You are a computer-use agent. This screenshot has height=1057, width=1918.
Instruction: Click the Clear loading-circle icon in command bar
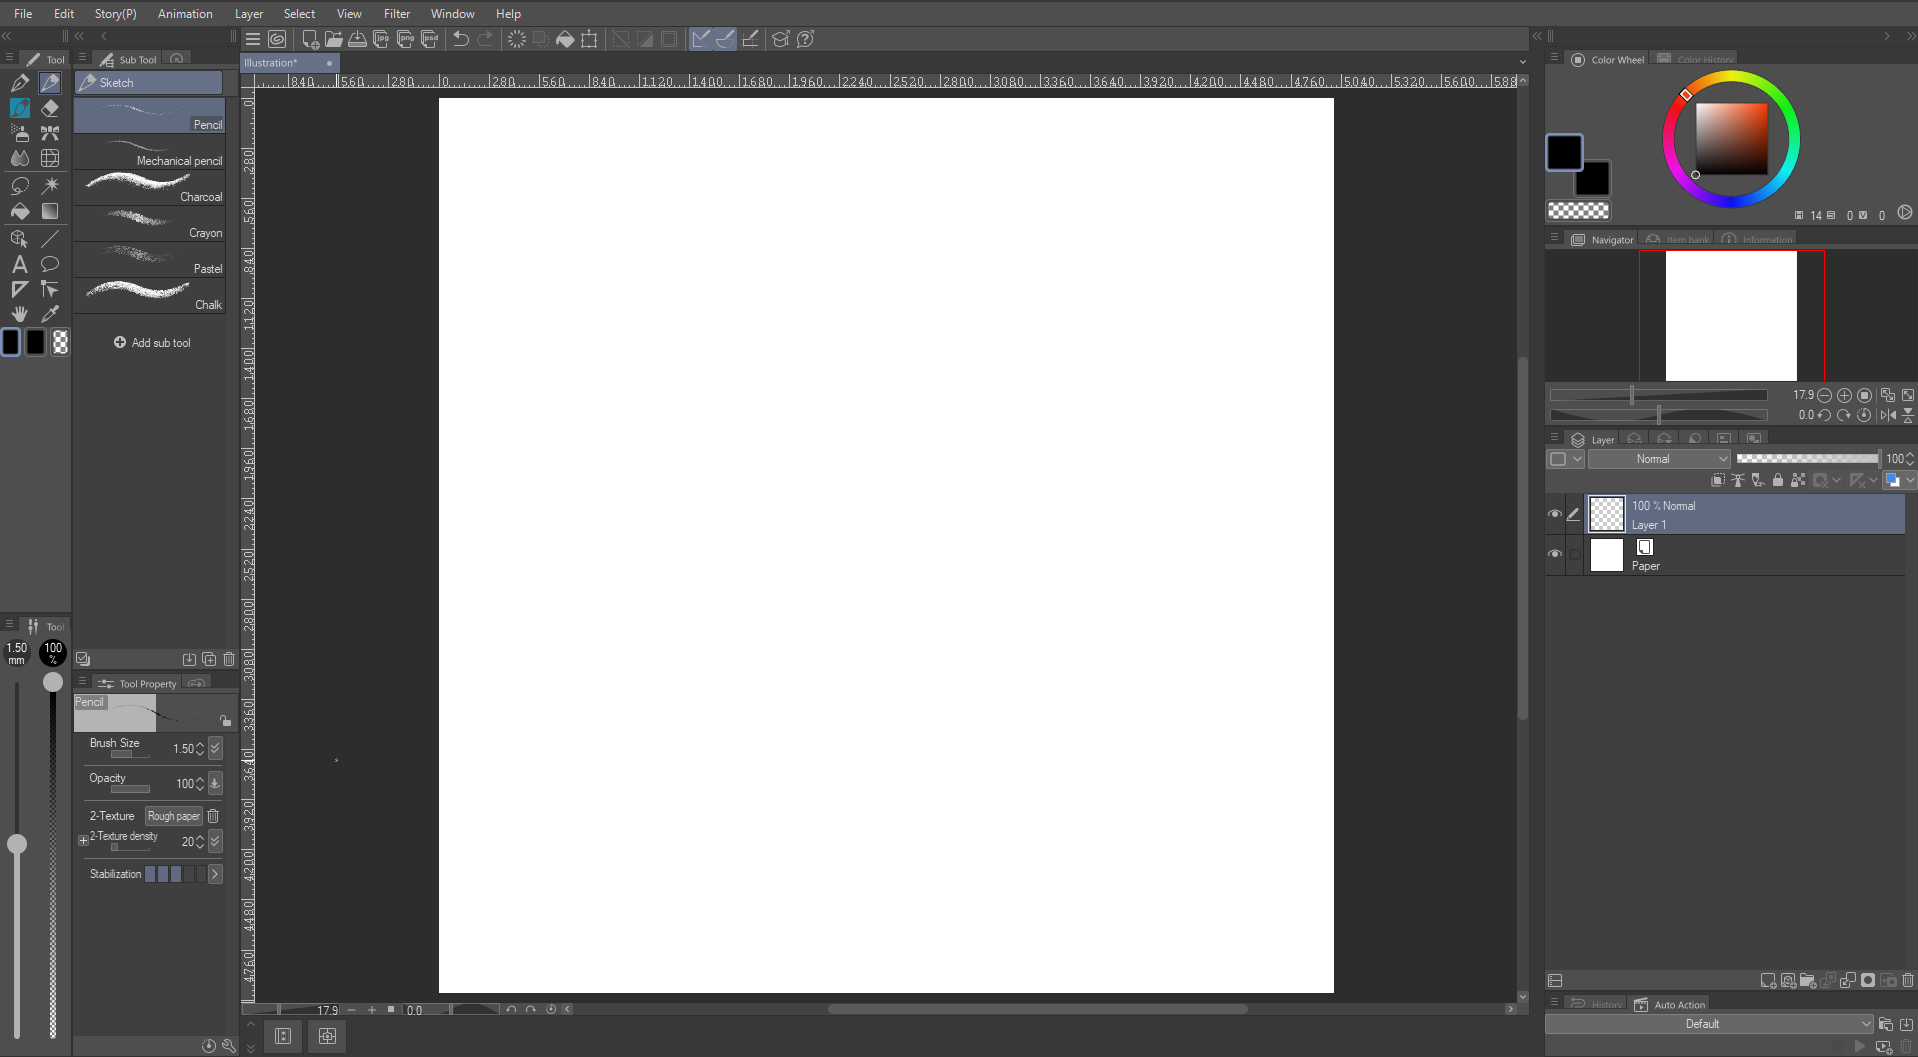[517, 39]
